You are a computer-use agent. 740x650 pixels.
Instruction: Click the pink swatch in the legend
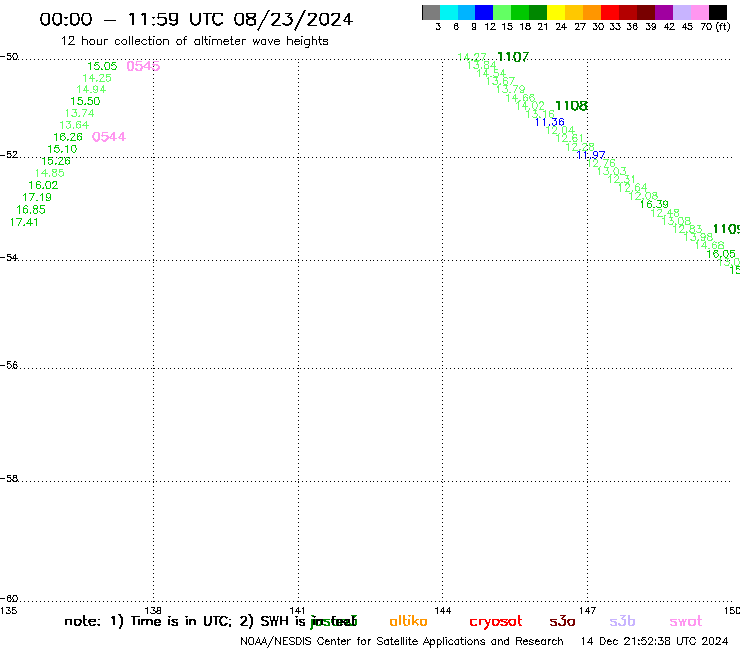699,12
